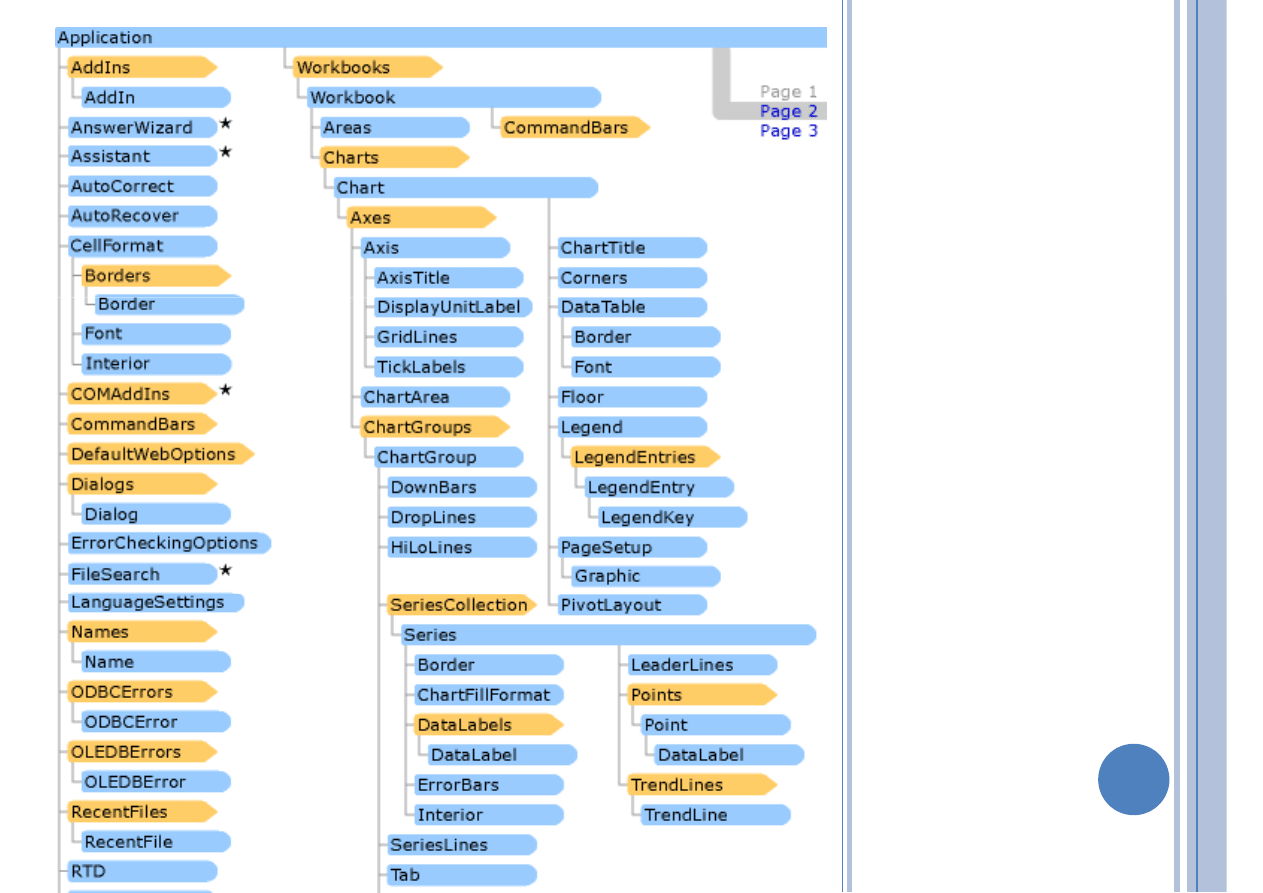Screen dimensions: 1263x893
Task: Select the Application root node
Action: click(x=105, y=38)
